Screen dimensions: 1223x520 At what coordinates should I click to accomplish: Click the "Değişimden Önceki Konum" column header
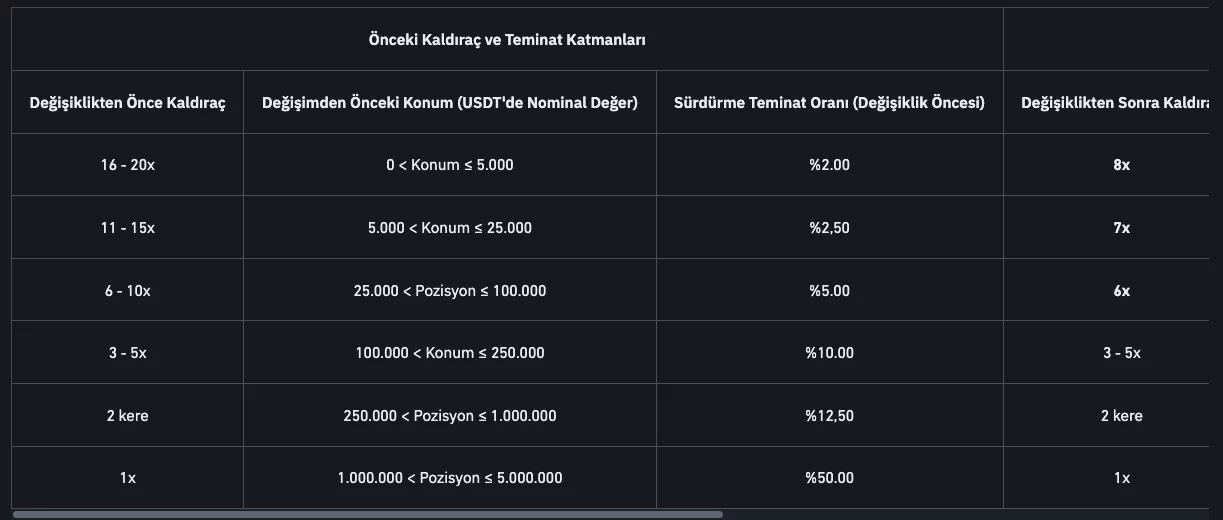tap(450, 102)
